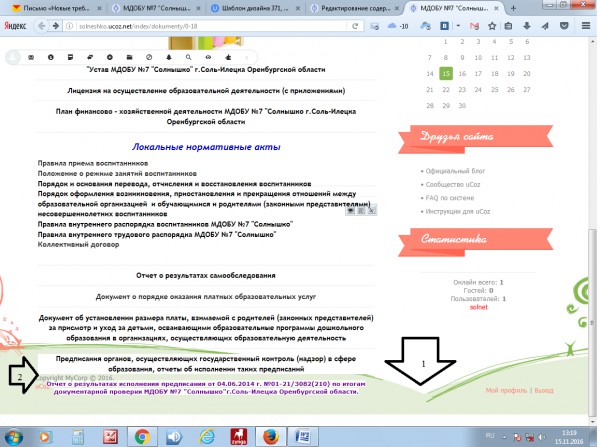This screenshot has height=447, width=600.
Task: Click the uCoz admin bar eye icon
Action: click(208, 57)
